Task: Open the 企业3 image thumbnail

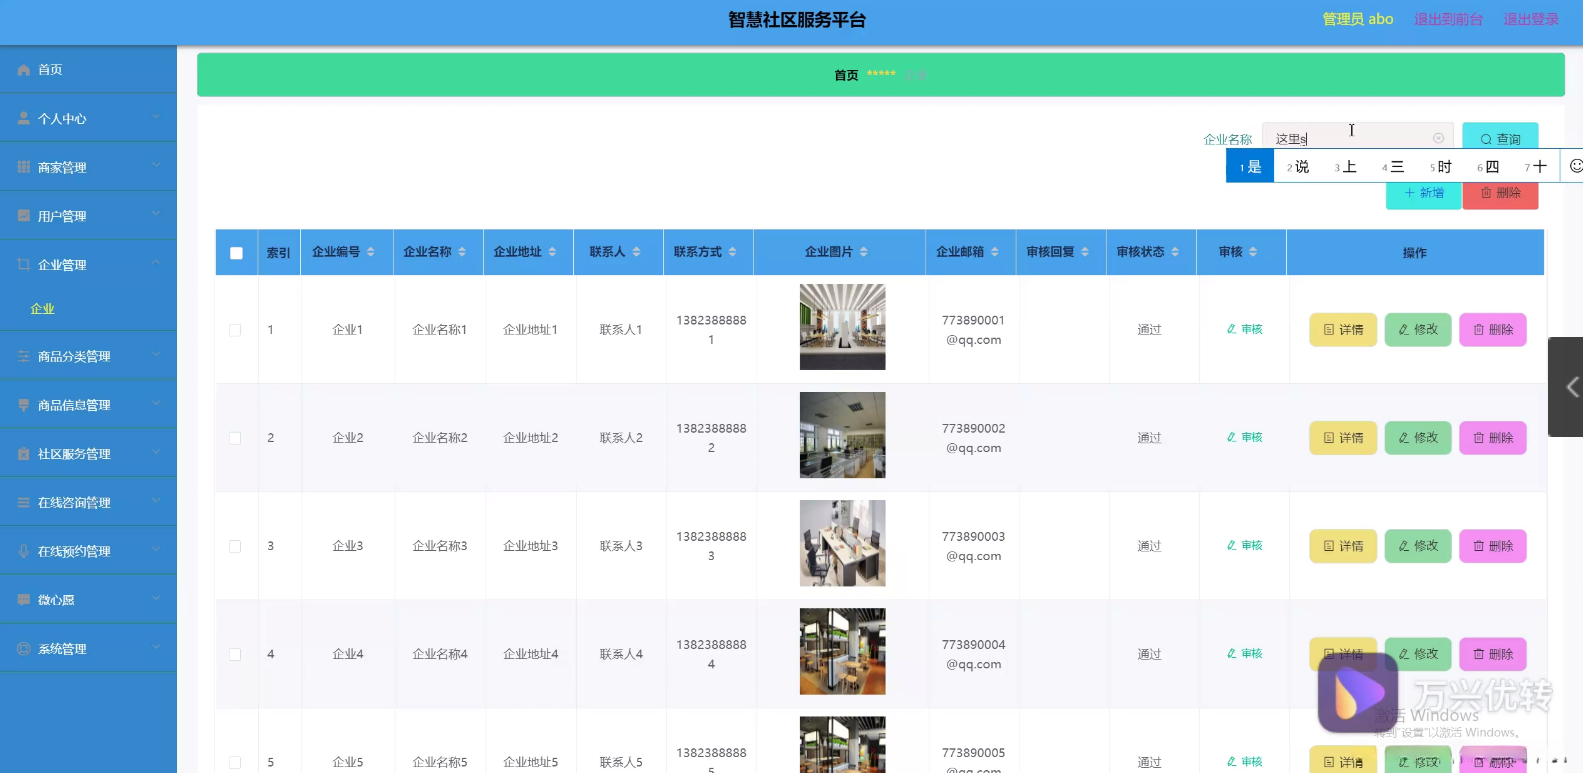Action: tap(842, 543)
